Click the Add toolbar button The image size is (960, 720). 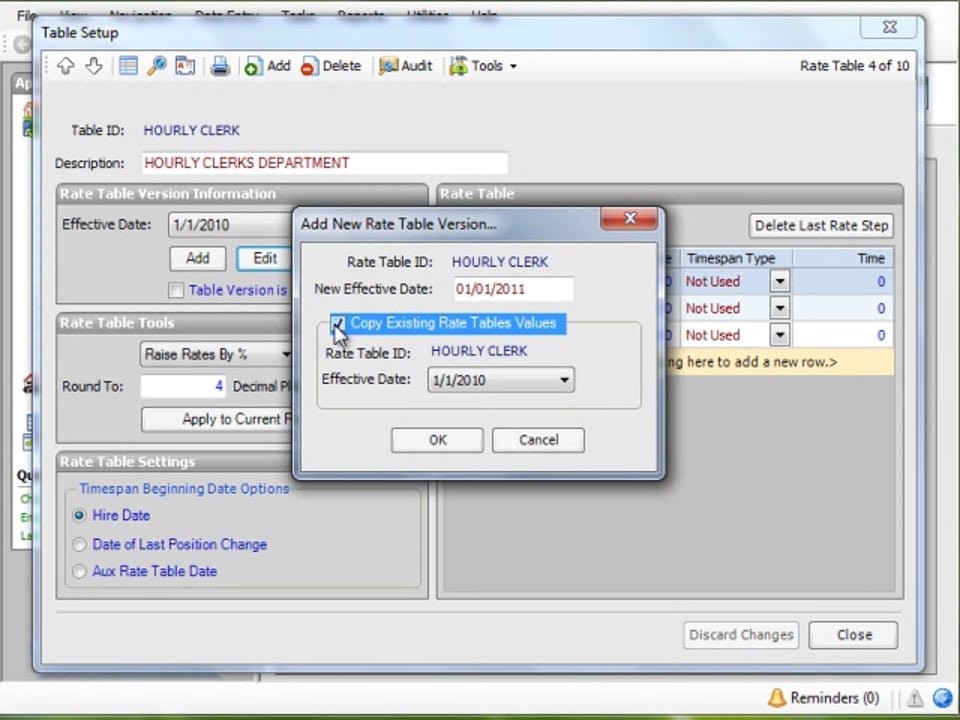pyautogui.click(x=268, y=66)
